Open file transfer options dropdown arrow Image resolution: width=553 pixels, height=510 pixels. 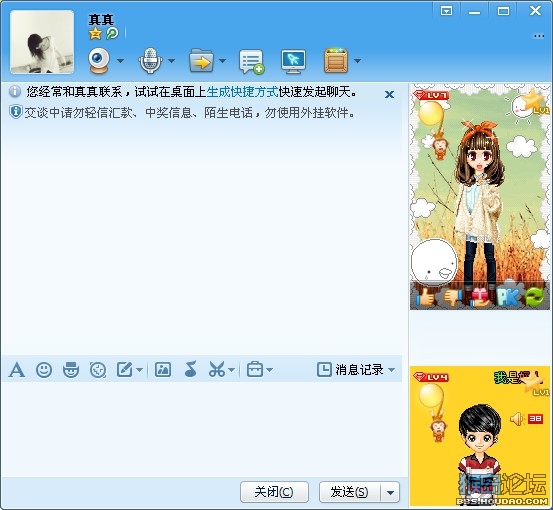coord(222,61)
